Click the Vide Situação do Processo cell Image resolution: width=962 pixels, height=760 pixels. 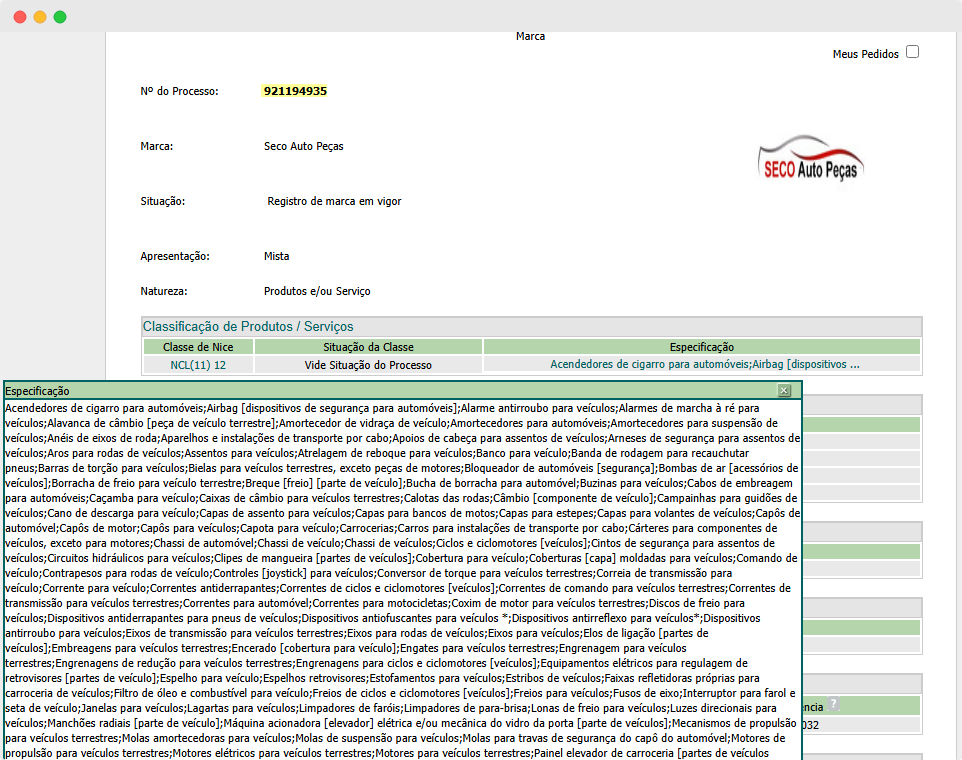pos(368,364)
